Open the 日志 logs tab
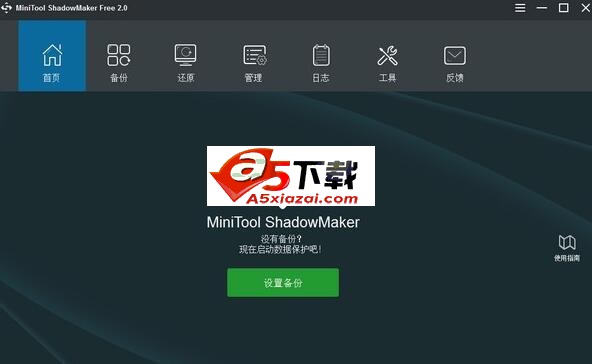Screen dimensions: 592x364 point(321,62)
